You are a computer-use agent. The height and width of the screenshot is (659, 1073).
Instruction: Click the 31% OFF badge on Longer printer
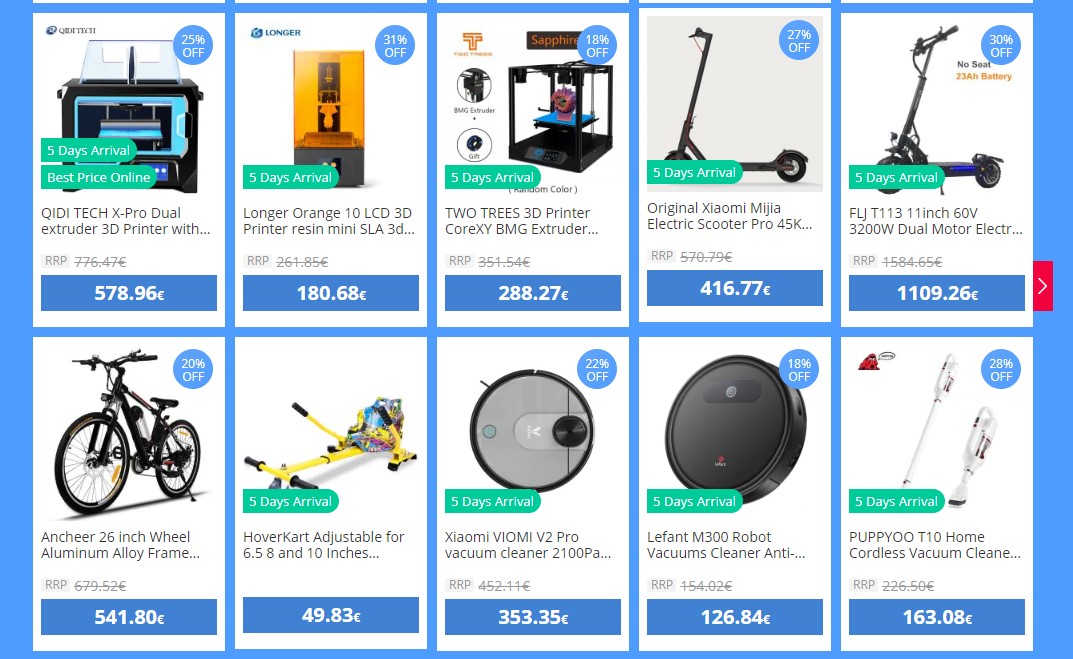click(x=395, y=46)
